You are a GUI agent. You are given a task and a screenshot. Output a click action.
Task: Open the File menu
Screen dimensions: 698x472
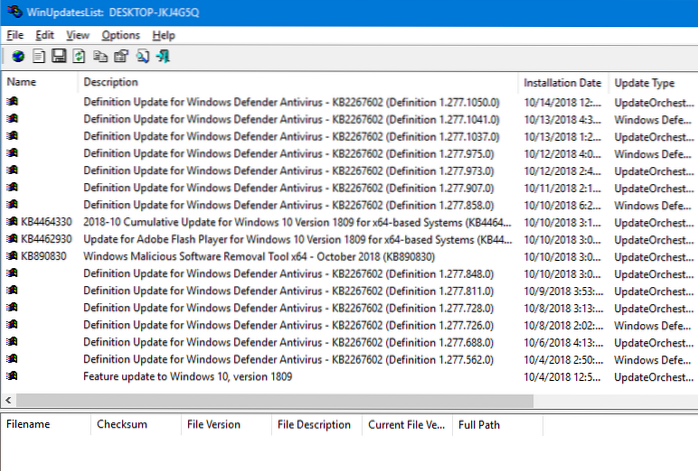15,35
